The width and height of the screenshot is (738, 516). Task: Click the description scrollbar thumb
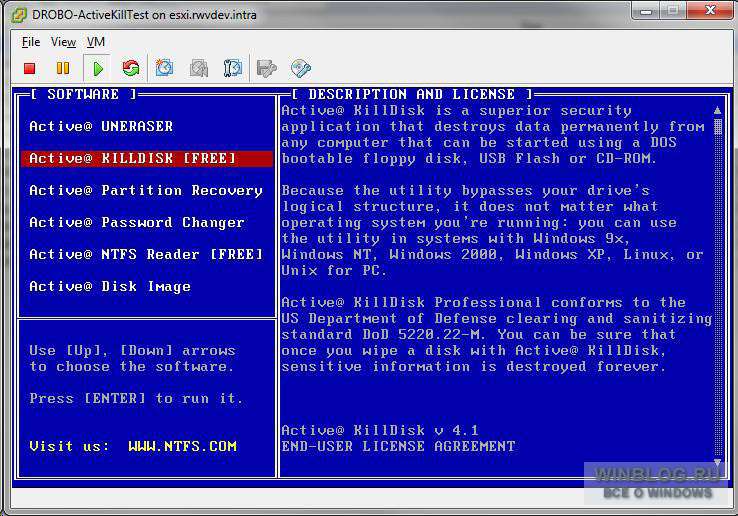point(718,127)
